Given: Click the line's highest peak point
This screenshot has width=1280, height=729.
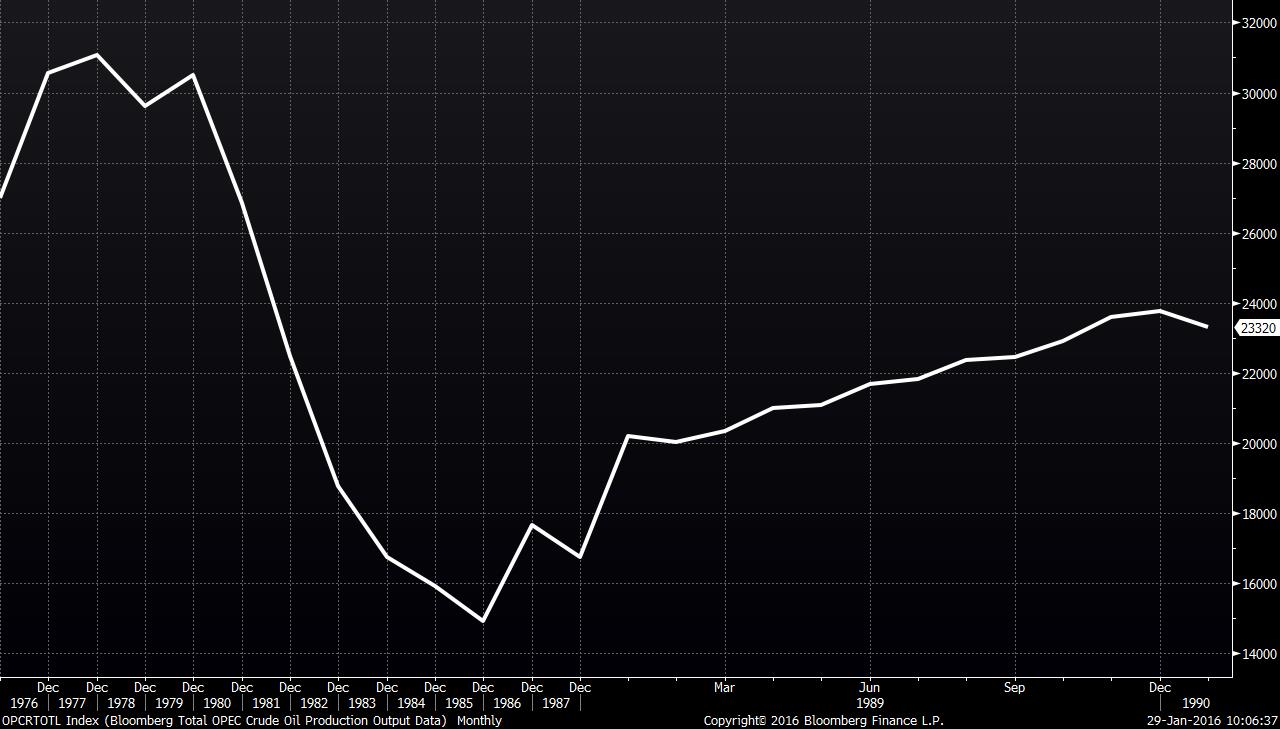Looking at the screenshot, I should tap(96, 55).
